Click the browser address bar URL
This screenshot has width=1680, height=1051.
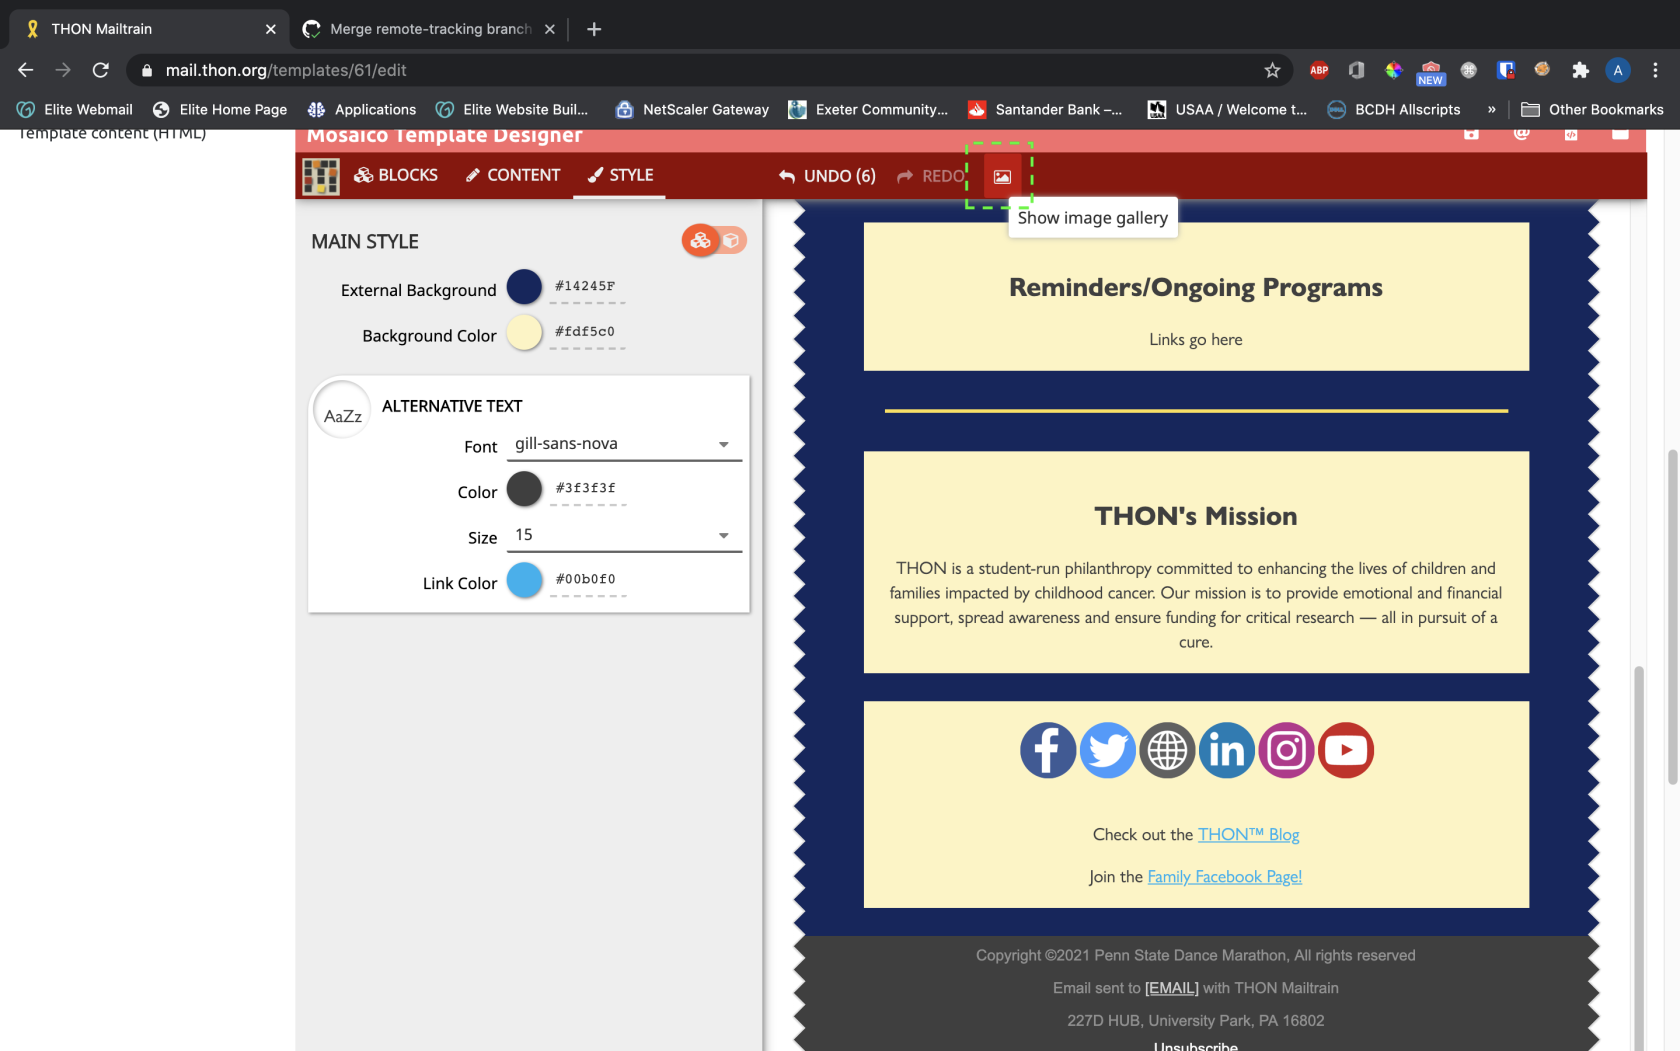click(286, 70)
